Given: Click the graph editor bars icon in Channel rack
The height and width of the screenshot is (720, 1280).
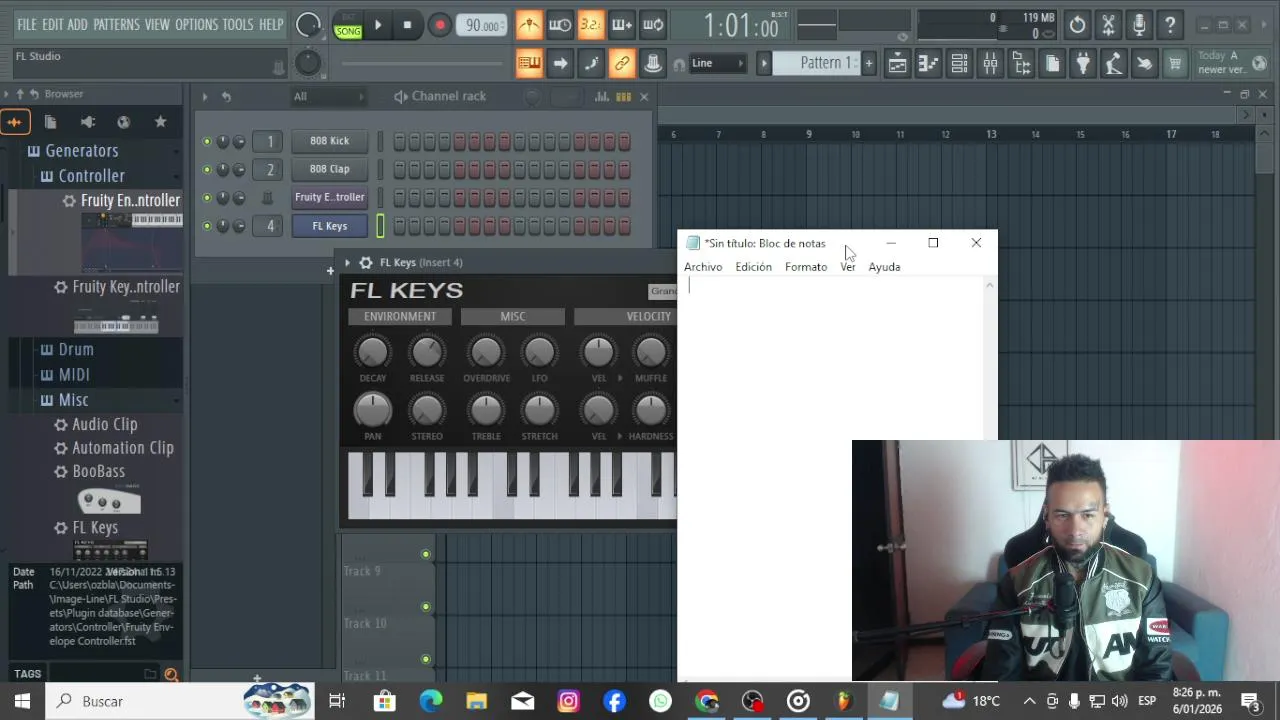Looking at the screenshot, I should (x=602, y=97).
